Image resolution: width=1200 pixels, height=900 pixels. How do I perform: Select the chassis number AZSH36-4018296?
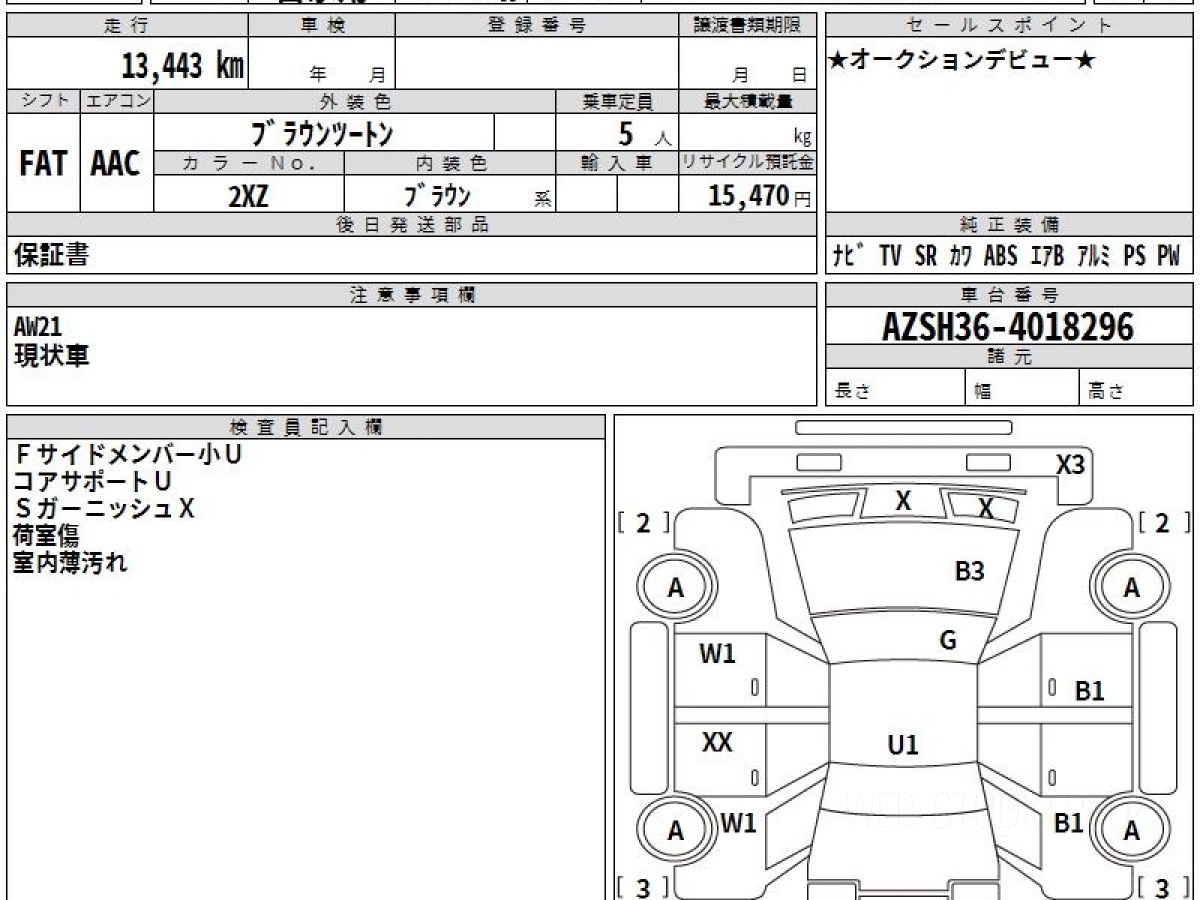pyautogui.click(x=1008, y=326)
